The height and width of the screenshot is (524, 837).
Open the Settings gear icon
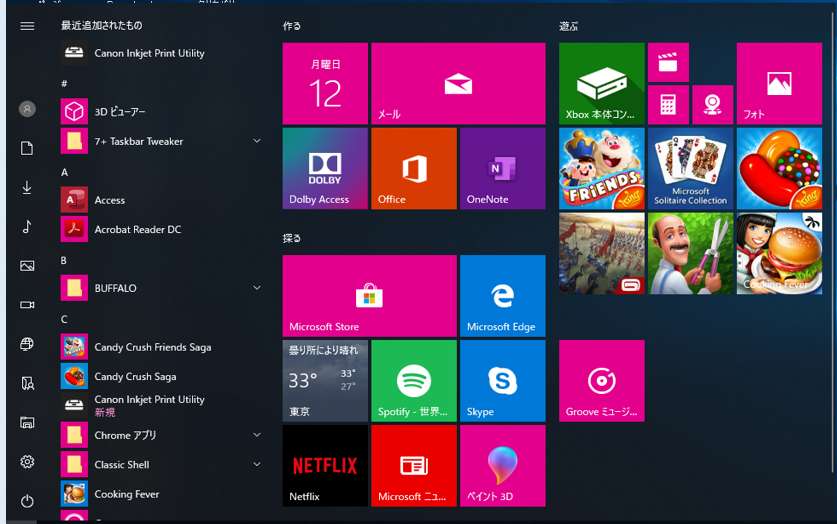(27, 462)
